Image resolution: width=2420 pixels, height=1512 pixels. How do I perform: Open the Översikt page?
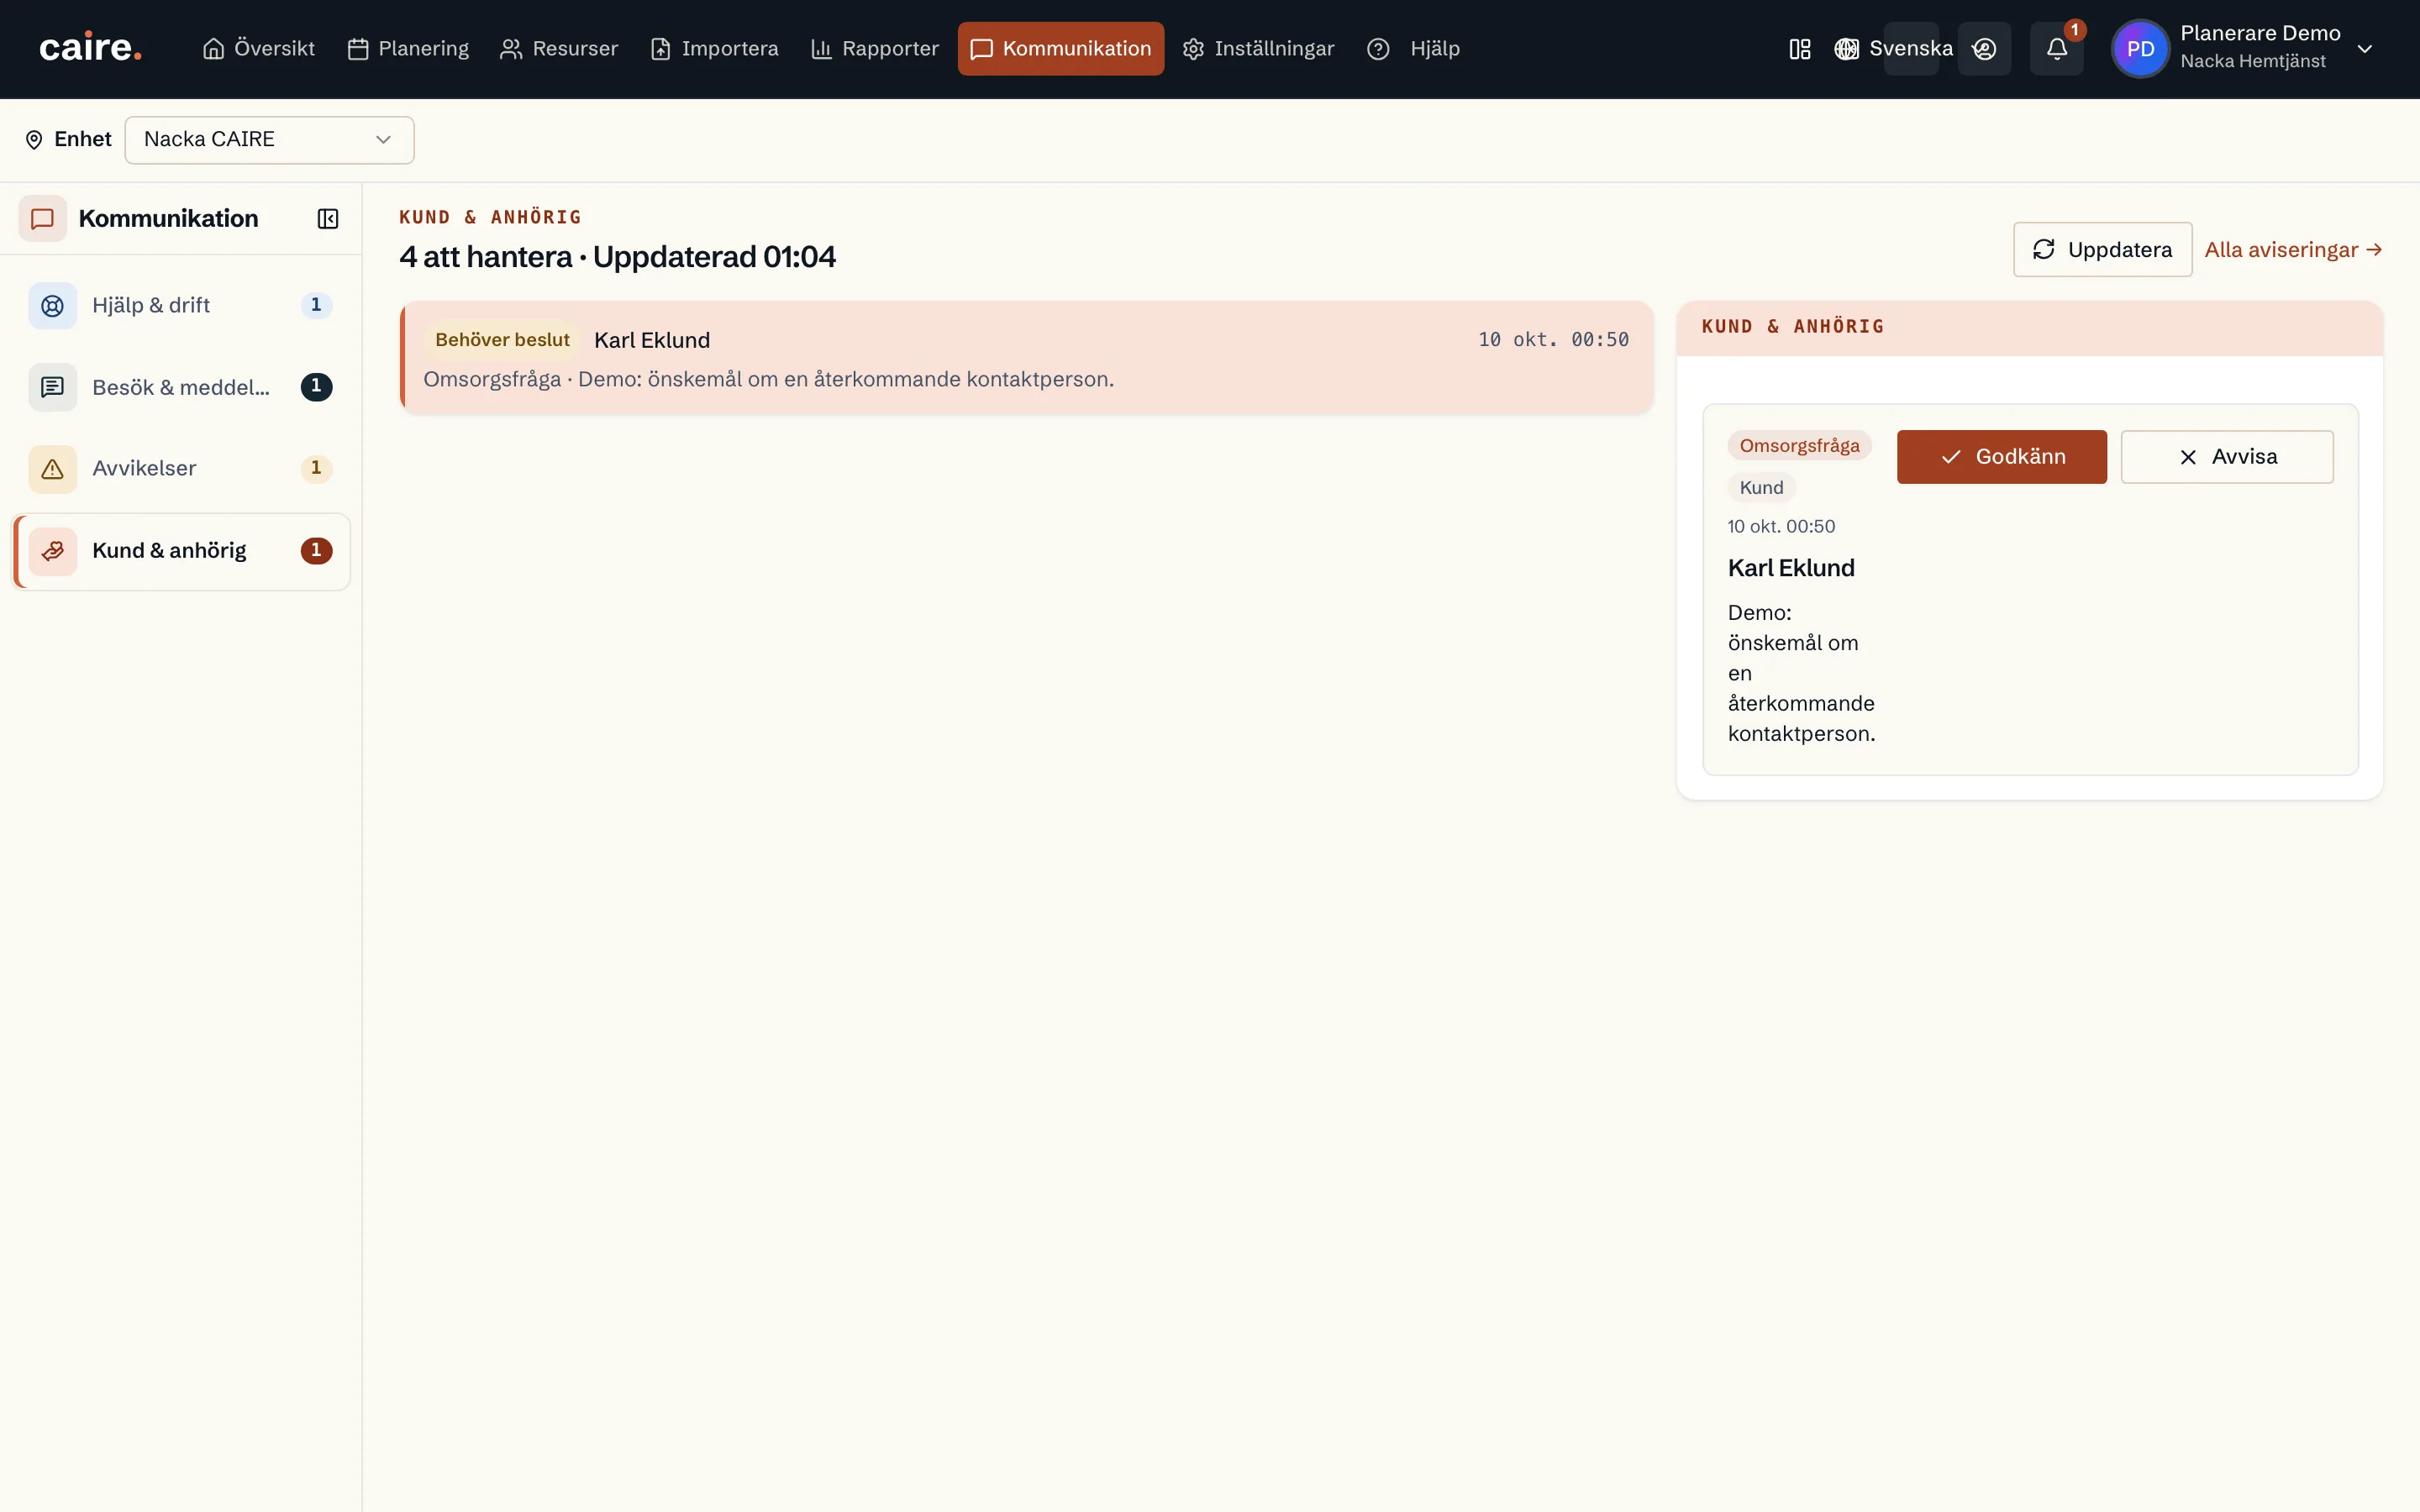[258, 48]
